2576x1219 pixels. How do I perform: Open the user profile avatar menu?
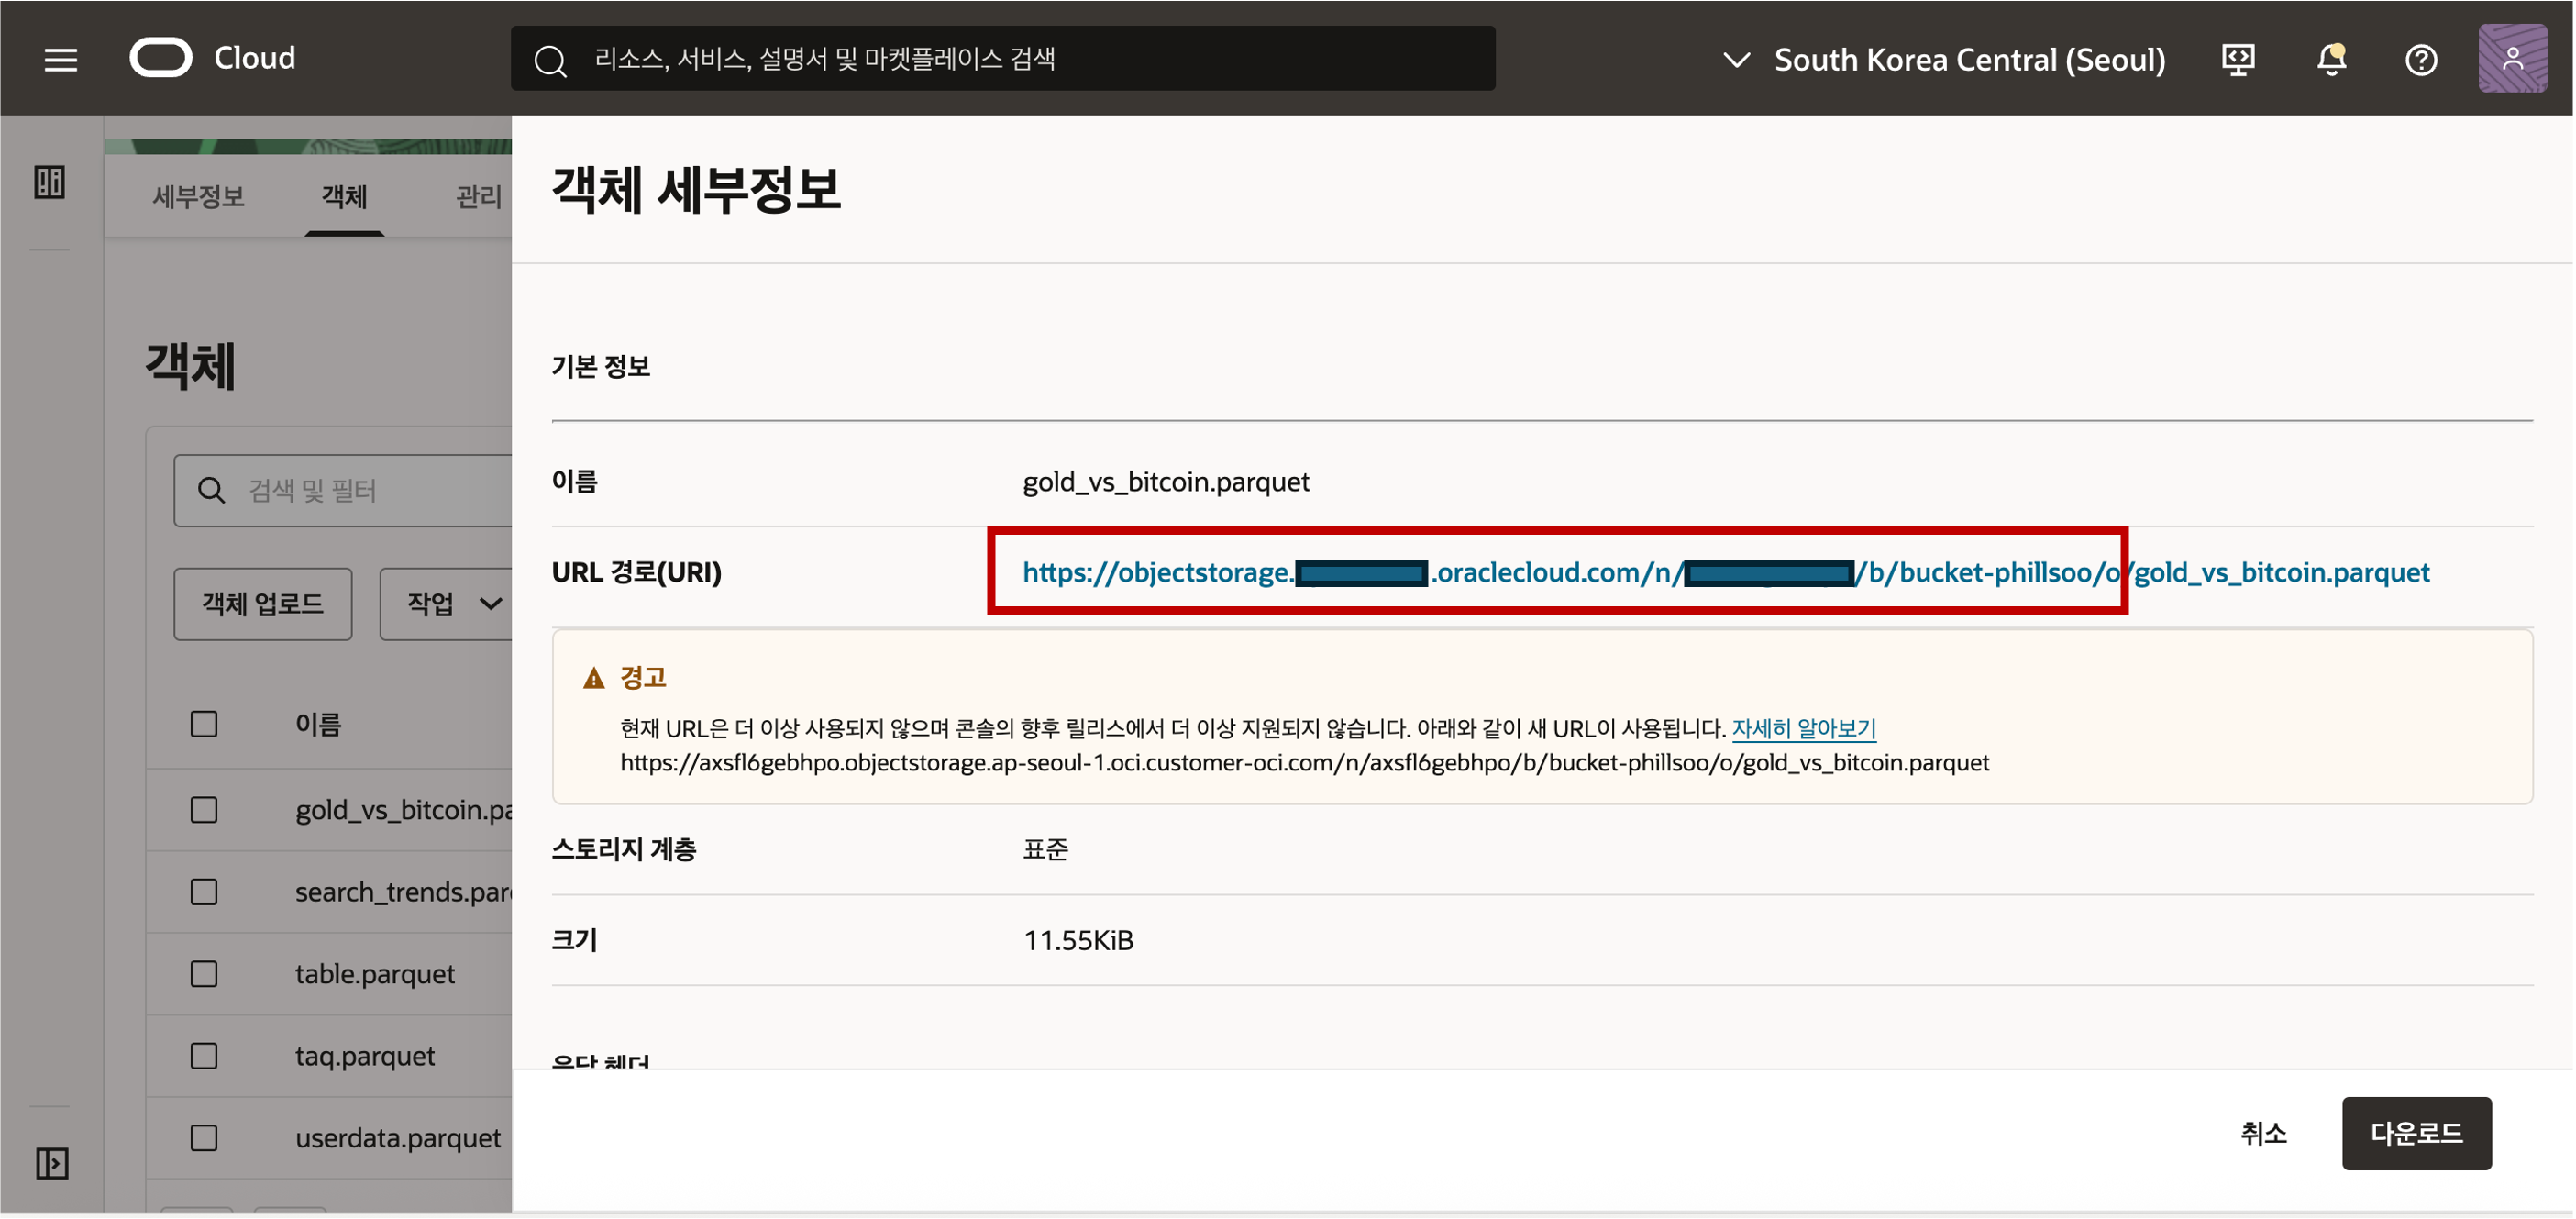pyautogui.click(x=2511, y=60)
